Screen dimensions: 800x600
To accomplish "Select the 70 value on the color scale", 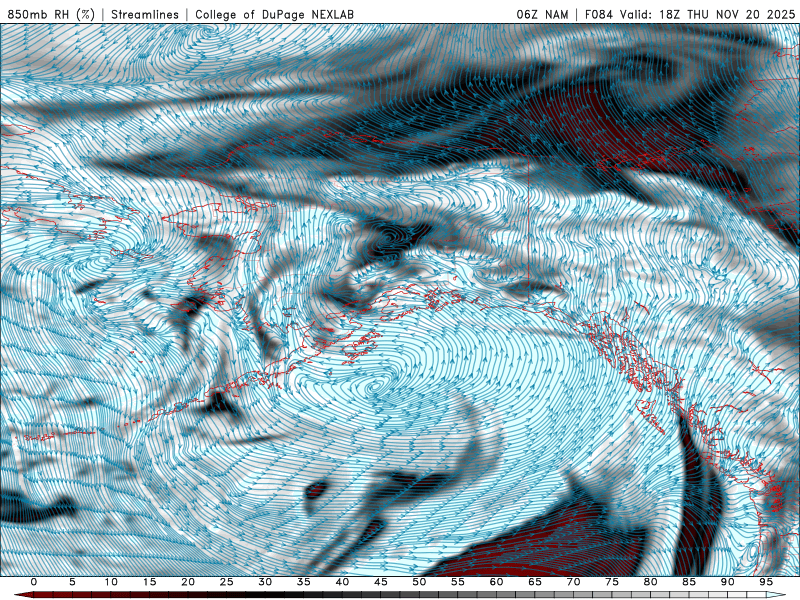I will [573, 582].
